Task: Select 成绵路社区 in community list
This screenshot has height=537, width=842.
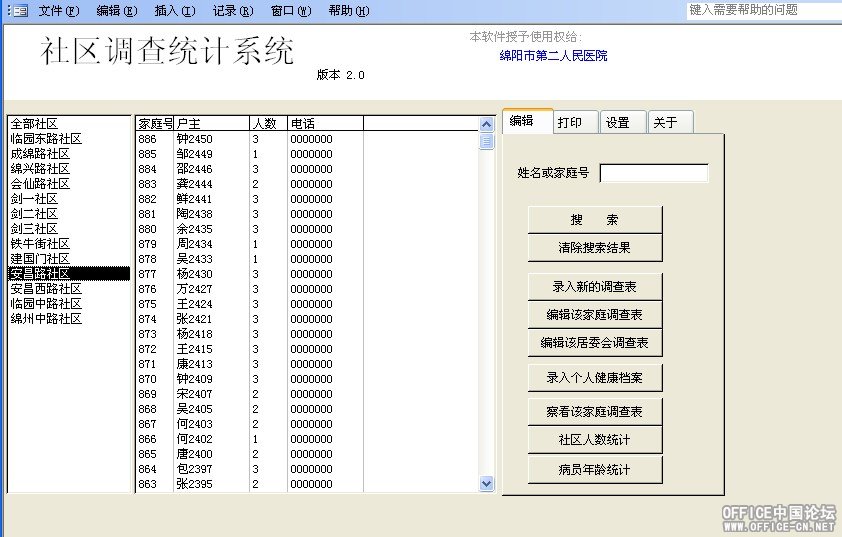Action: [x=69, y=154]
